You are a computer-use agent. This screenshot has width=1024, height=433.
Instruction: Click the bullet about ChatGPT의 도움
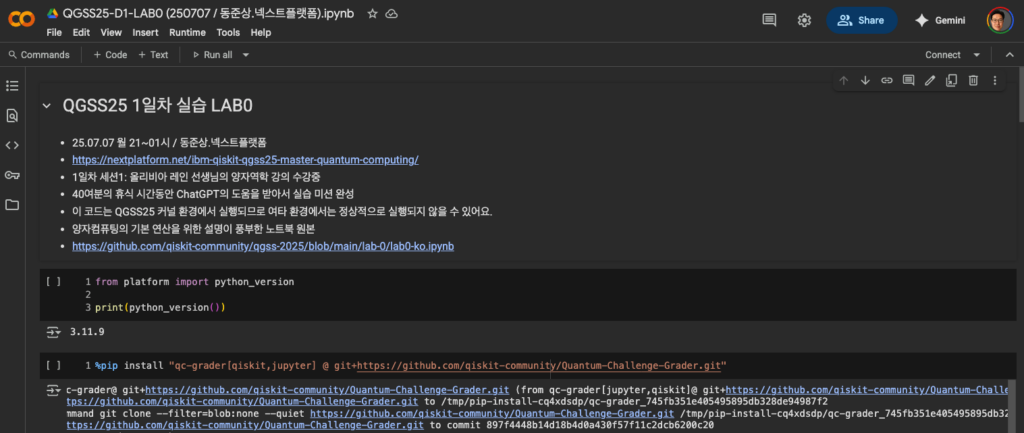pyautogui.click(x=213, y=194)
